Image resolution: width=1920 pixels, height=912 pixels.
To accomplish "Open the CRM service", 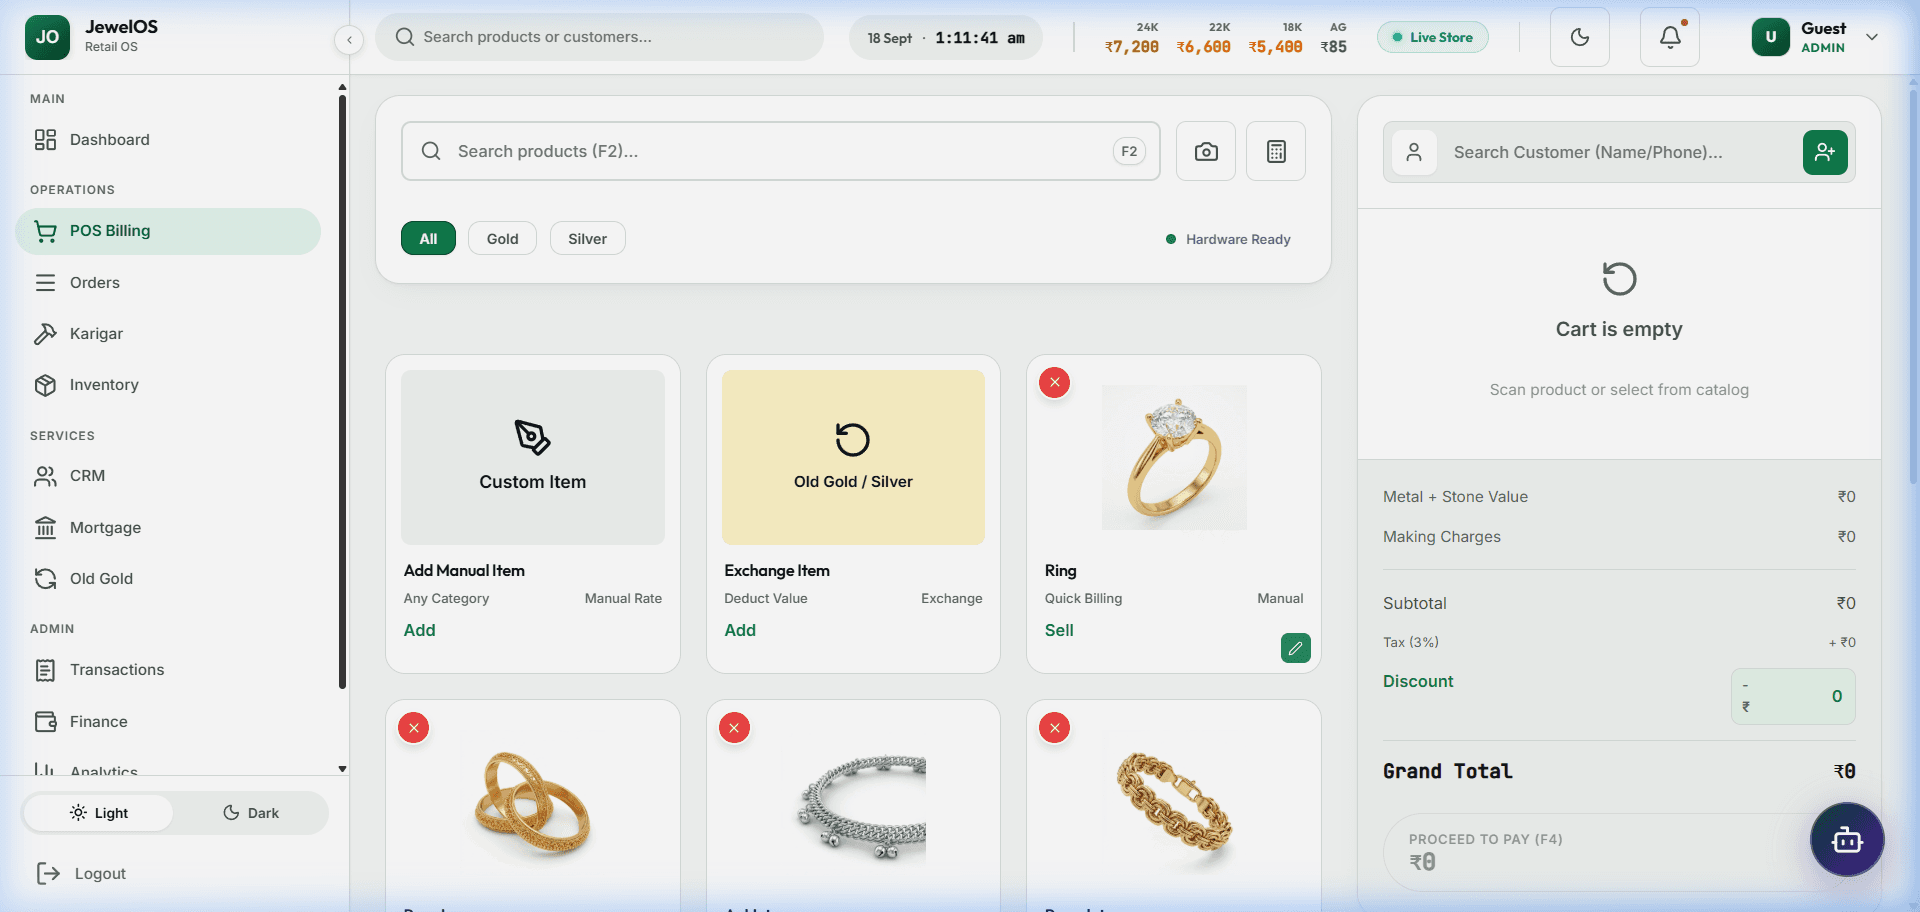I will point(168,476).
